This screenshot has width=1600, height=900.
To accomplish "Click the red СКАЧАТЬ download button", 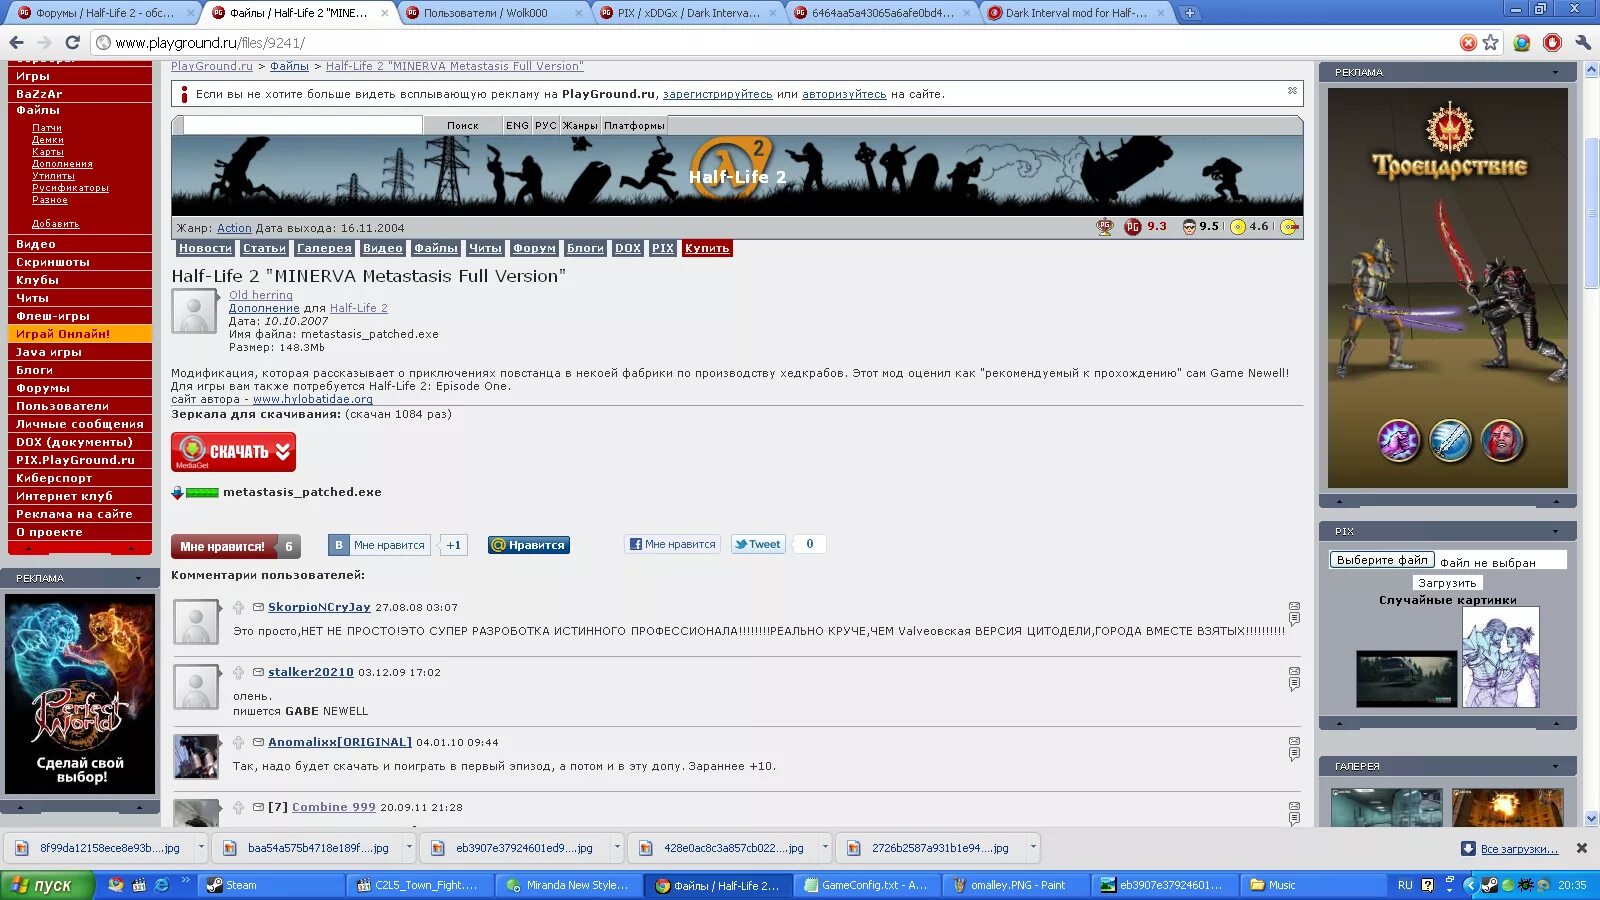I will coord(233,452).
